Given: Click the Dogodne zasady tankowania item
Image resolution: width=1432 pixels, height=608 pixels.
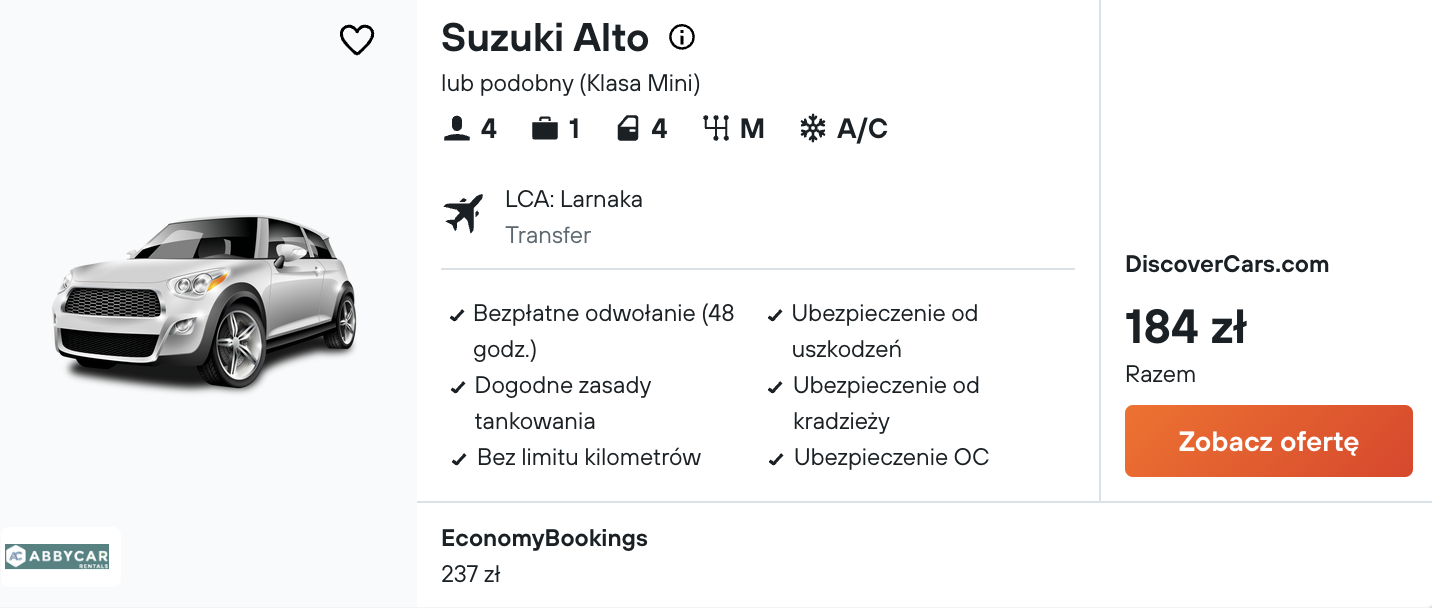Looking at the screenshot, I should [562, 403].
